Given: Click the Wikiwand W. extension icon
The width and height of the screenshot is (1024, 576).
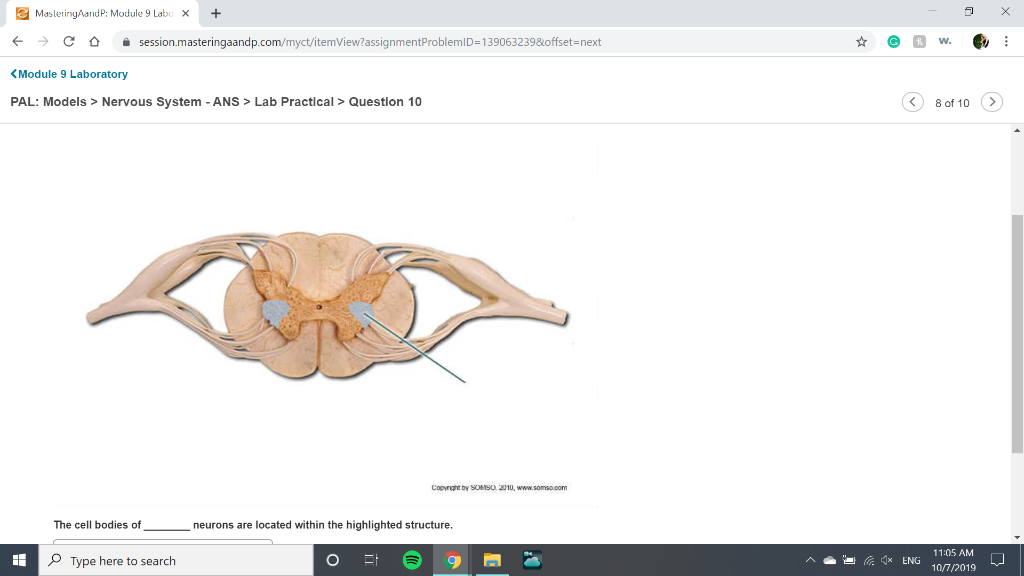Looking at the screenshot, I should (948, 41).
